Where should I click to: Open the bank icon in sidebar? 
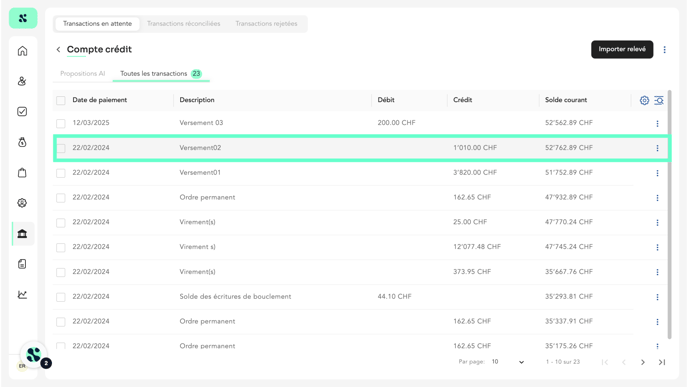22,233
